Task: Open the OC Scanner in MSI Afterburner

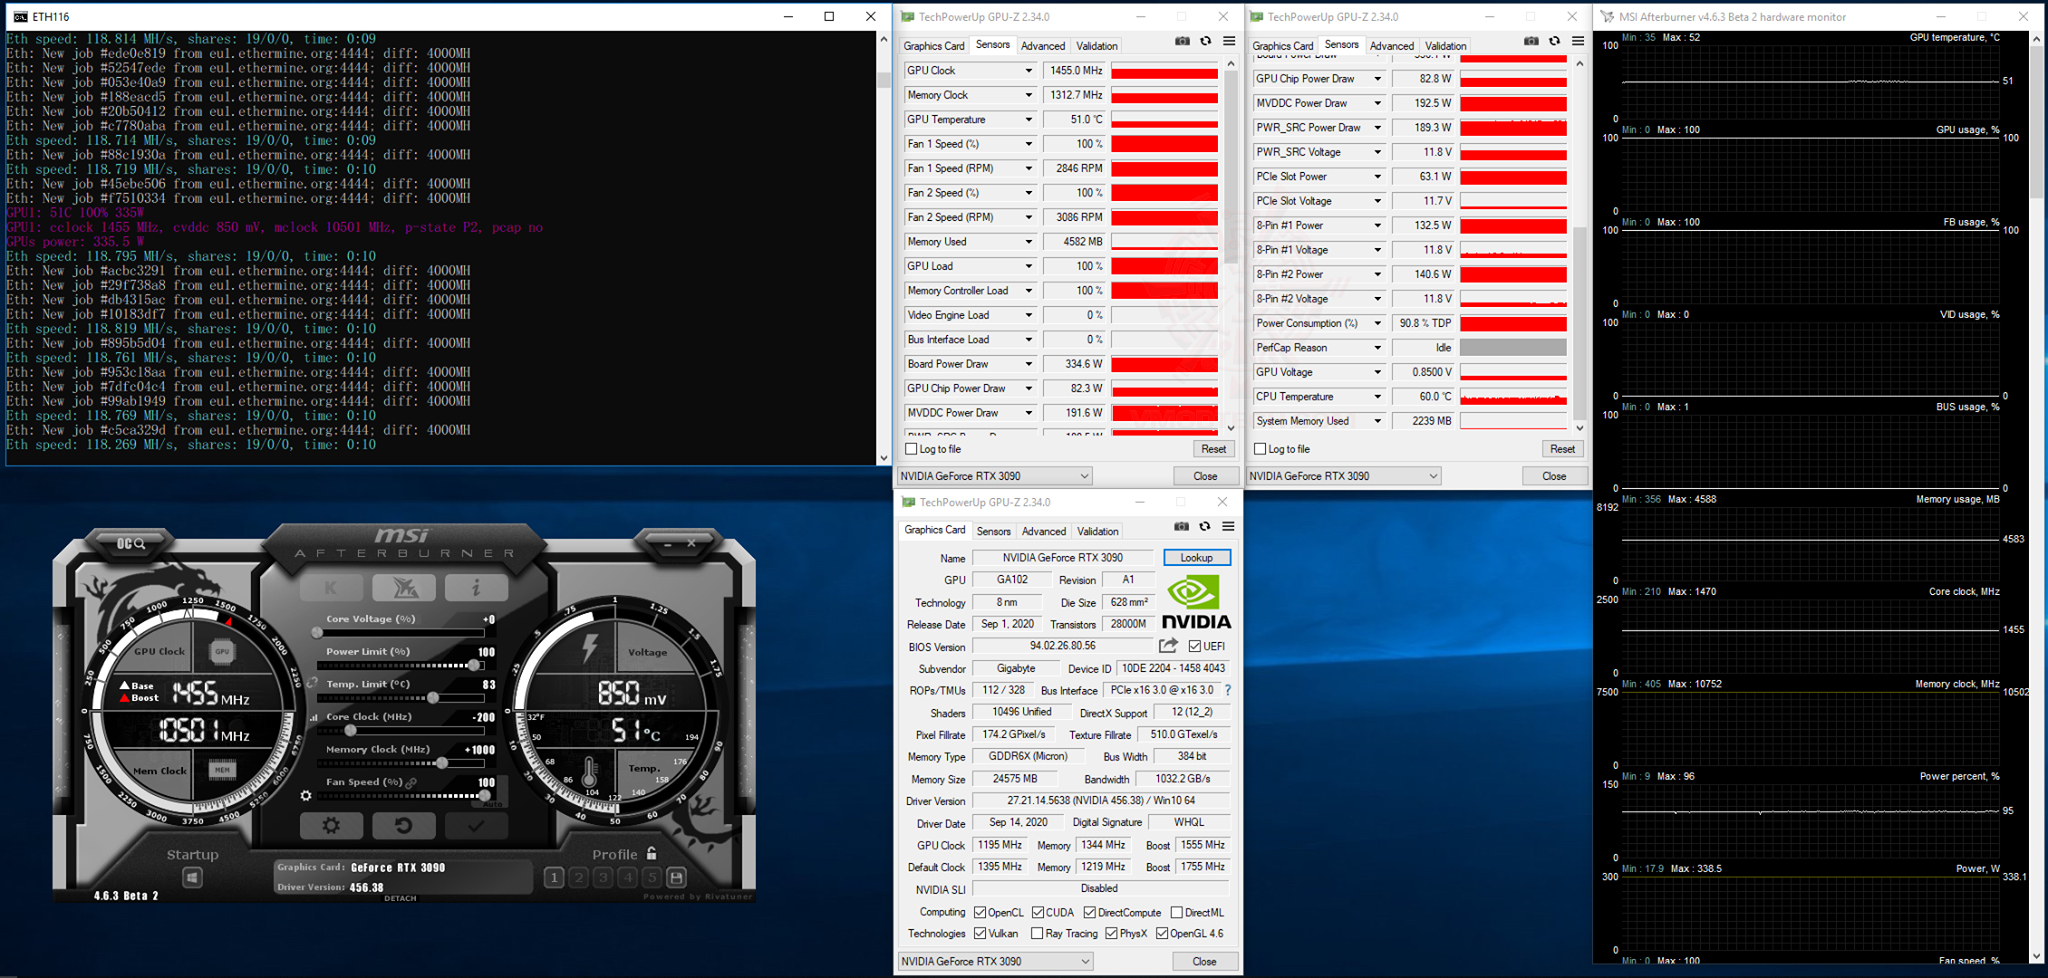Action: point(131,543)
